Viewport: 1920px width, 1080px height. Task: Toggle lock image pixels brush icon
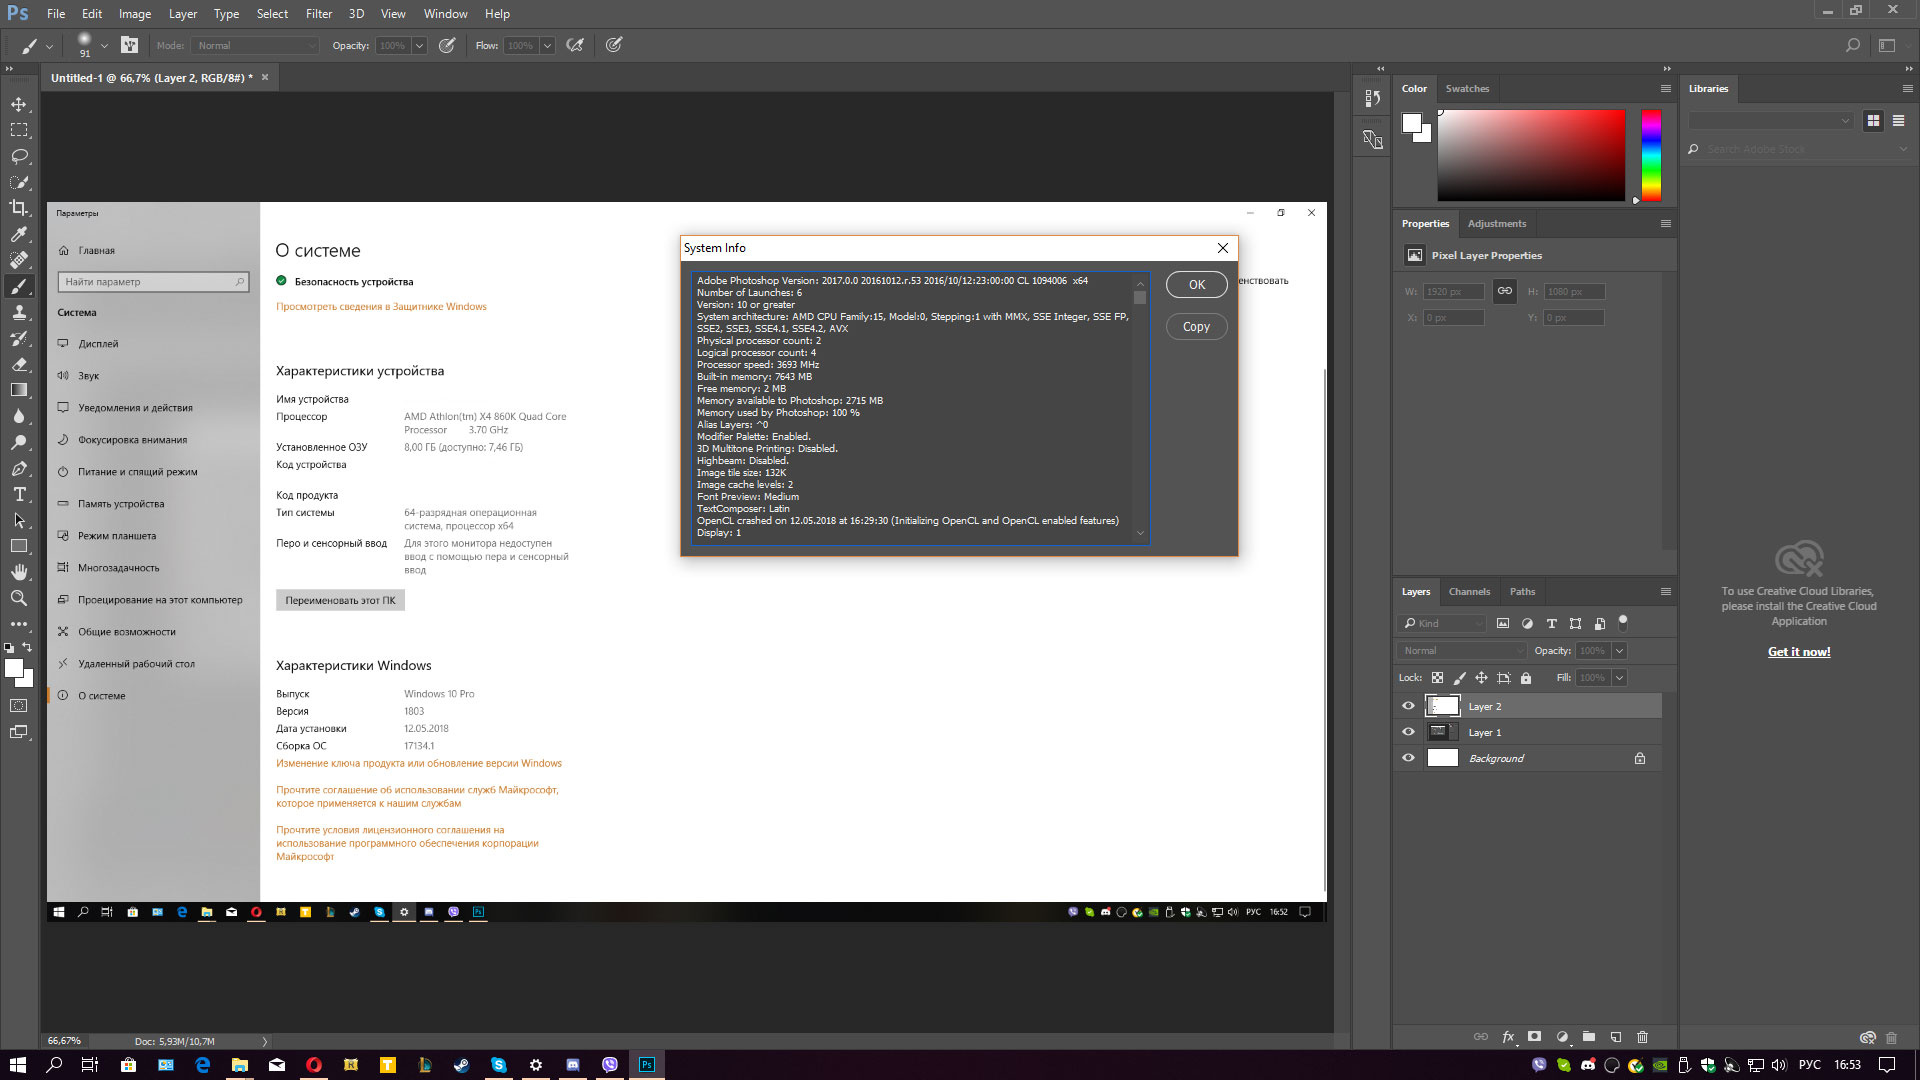click(1460, 678)
